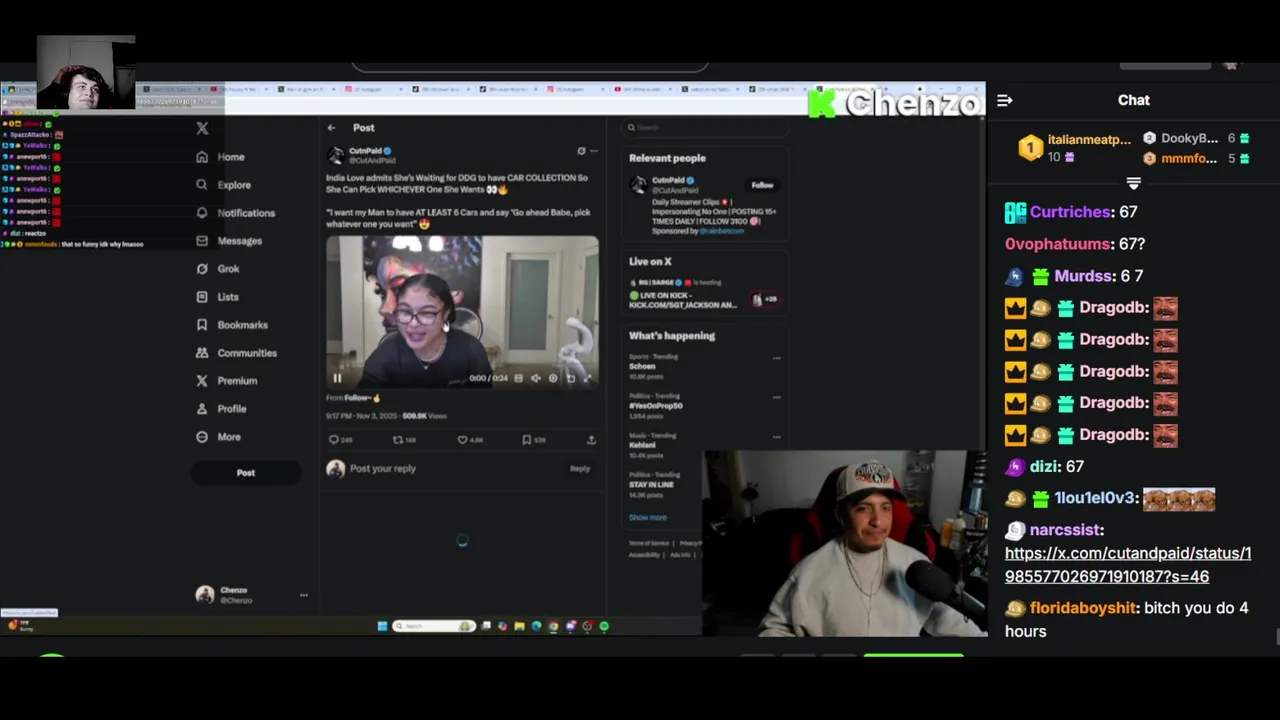Click the Grok icon on CutnPaid's post

click(581, 151)
